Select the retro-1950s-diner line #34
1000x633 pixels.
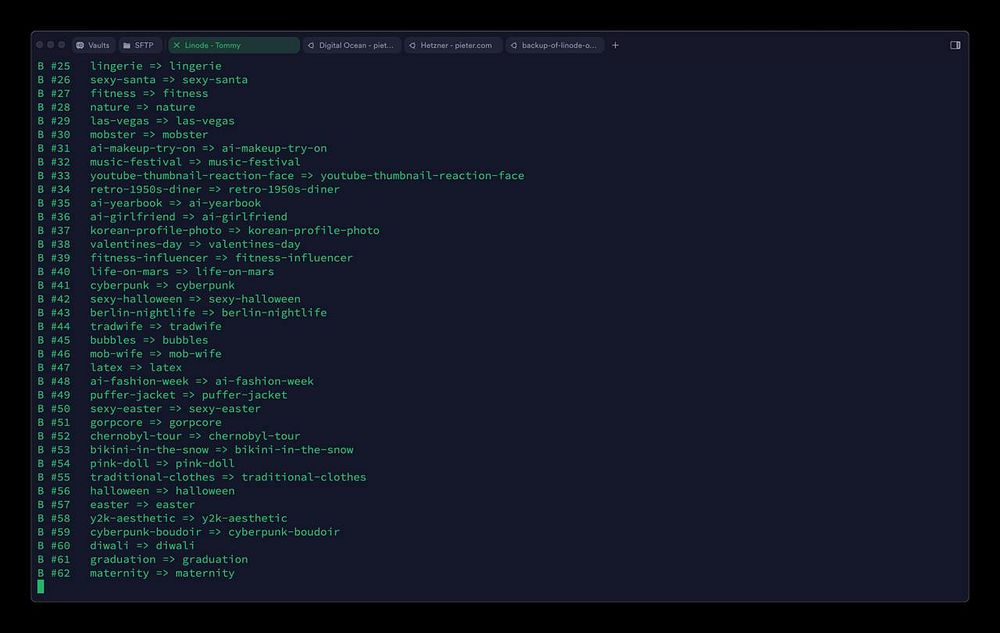188,189
